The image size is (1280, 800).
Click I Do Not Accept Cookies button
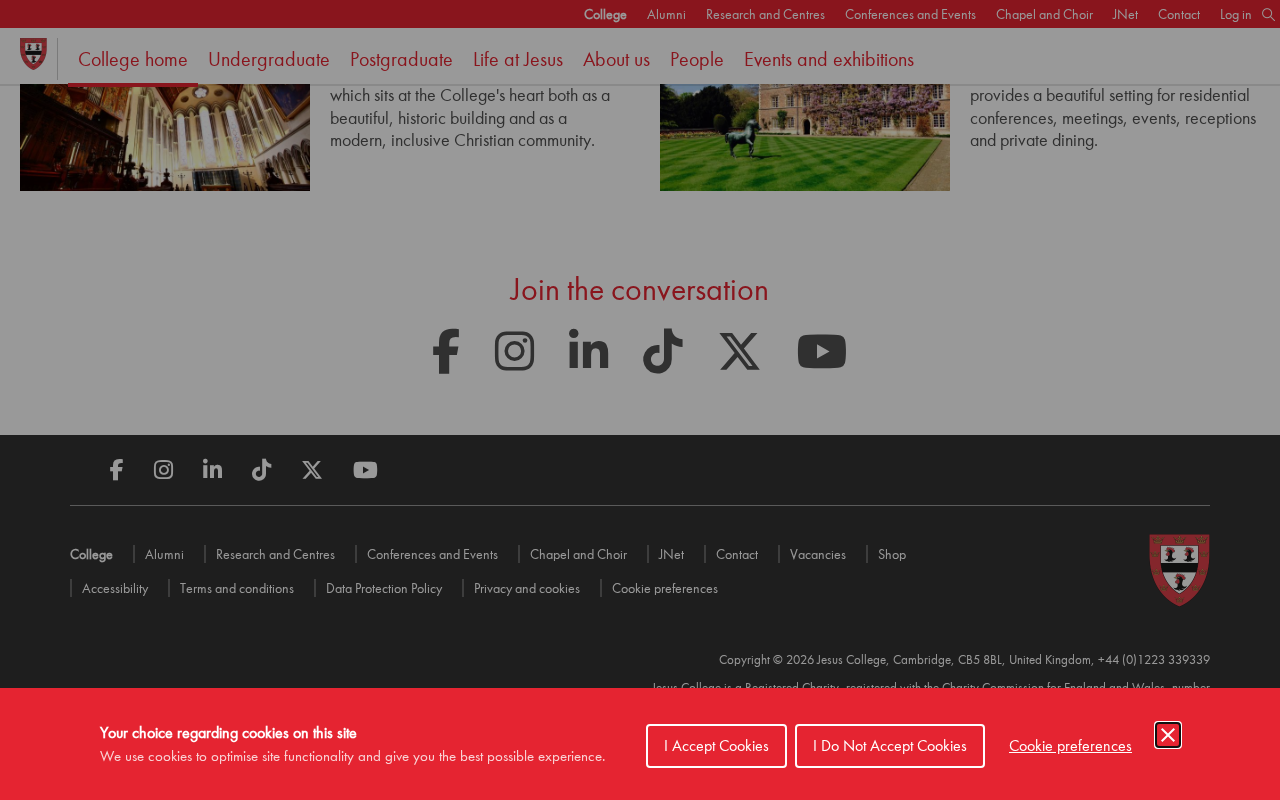pos(890,746)
